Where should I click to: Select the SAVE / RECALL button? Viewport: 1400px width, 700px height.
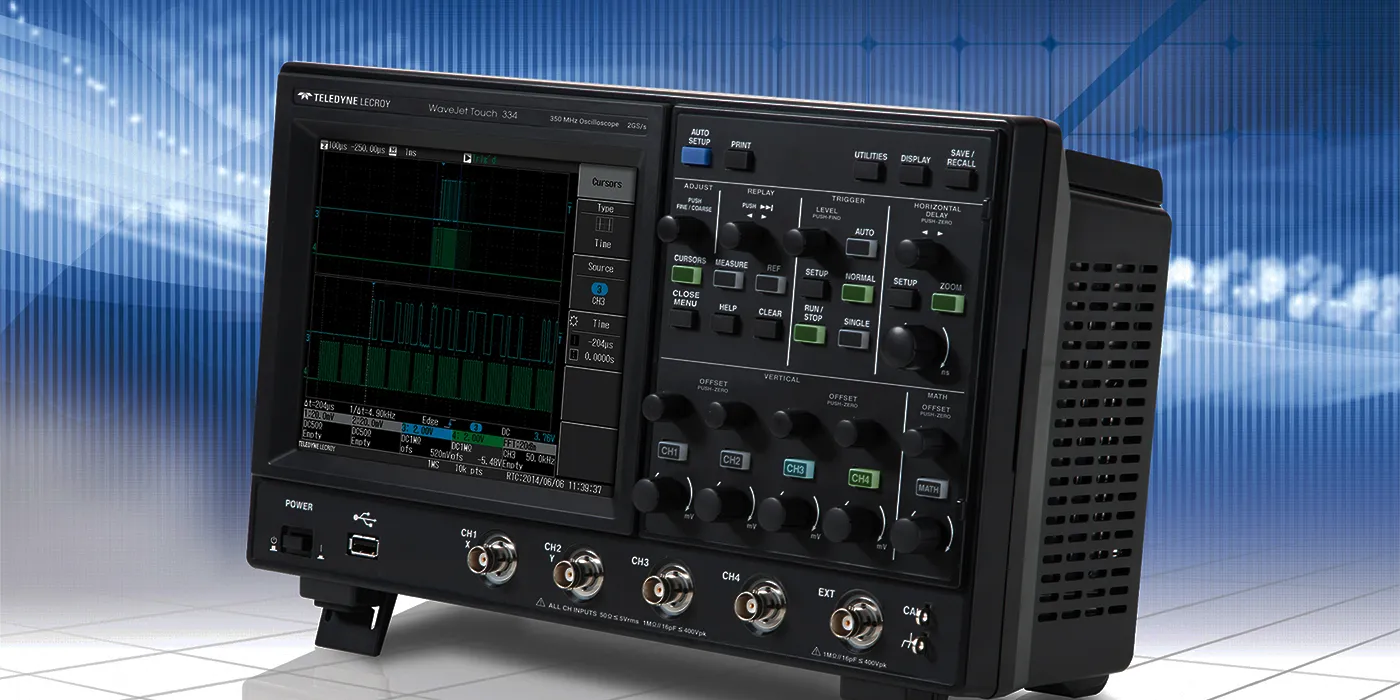coord(961,179)
